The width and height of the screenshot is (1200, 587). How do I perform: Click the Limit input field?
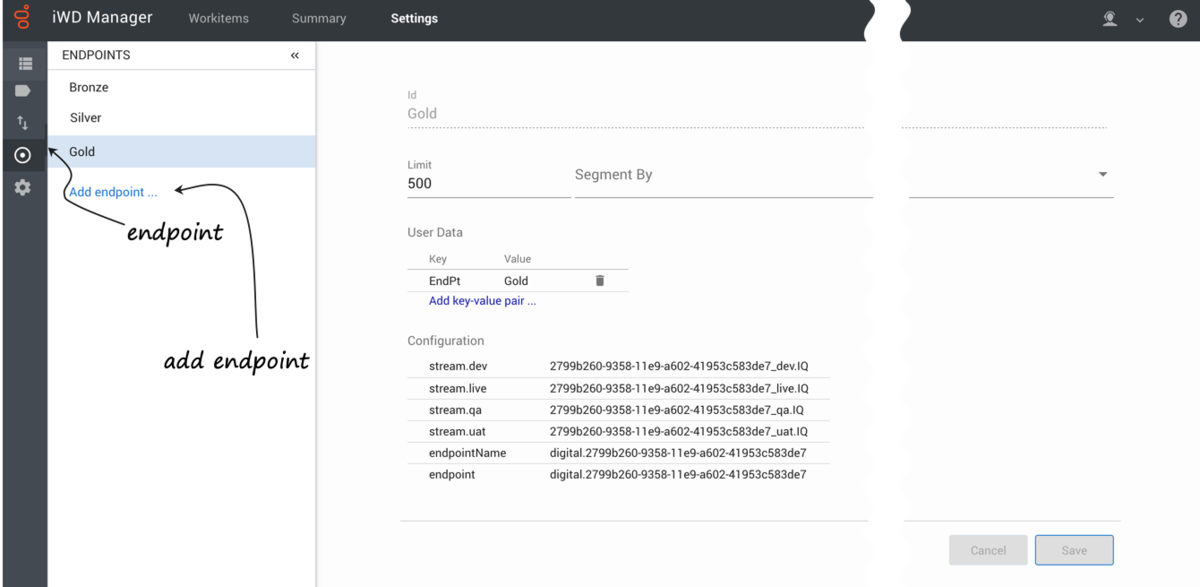487,184
